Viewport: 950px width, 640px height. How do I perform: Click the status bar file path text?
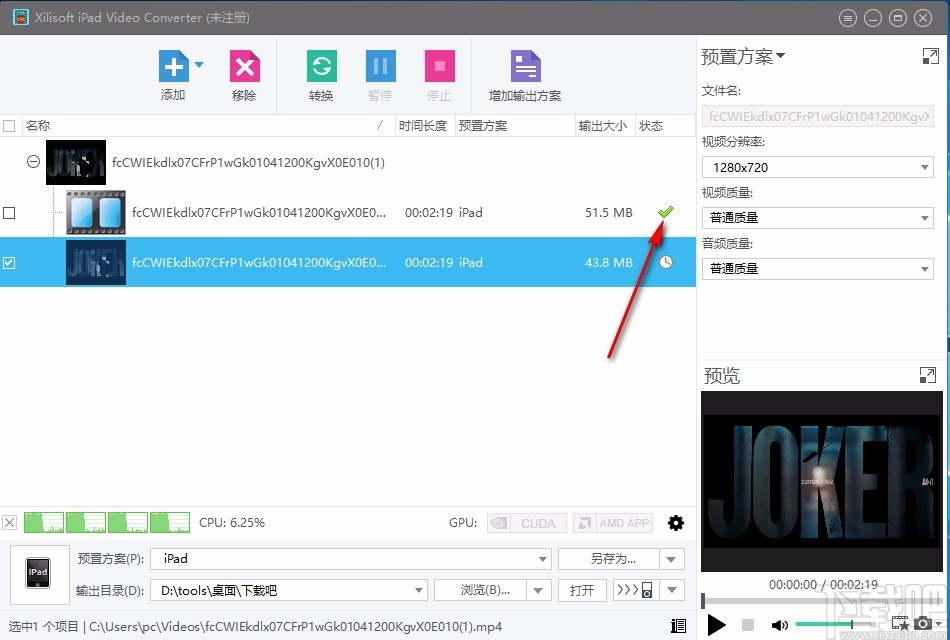296,627
